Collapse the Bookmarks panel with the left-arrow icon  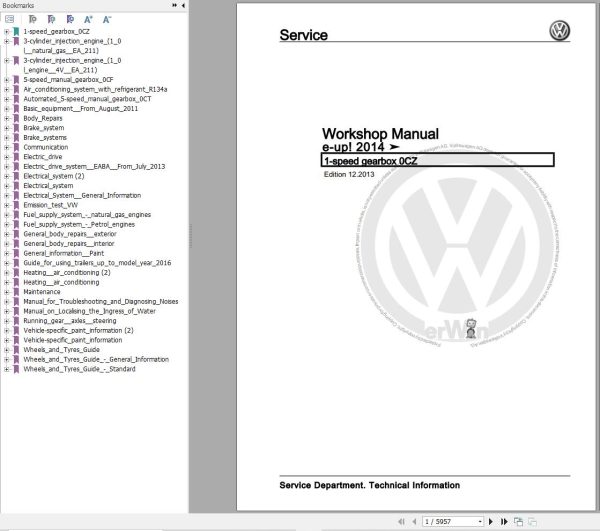pyautogui.click(x=183, y=5)
